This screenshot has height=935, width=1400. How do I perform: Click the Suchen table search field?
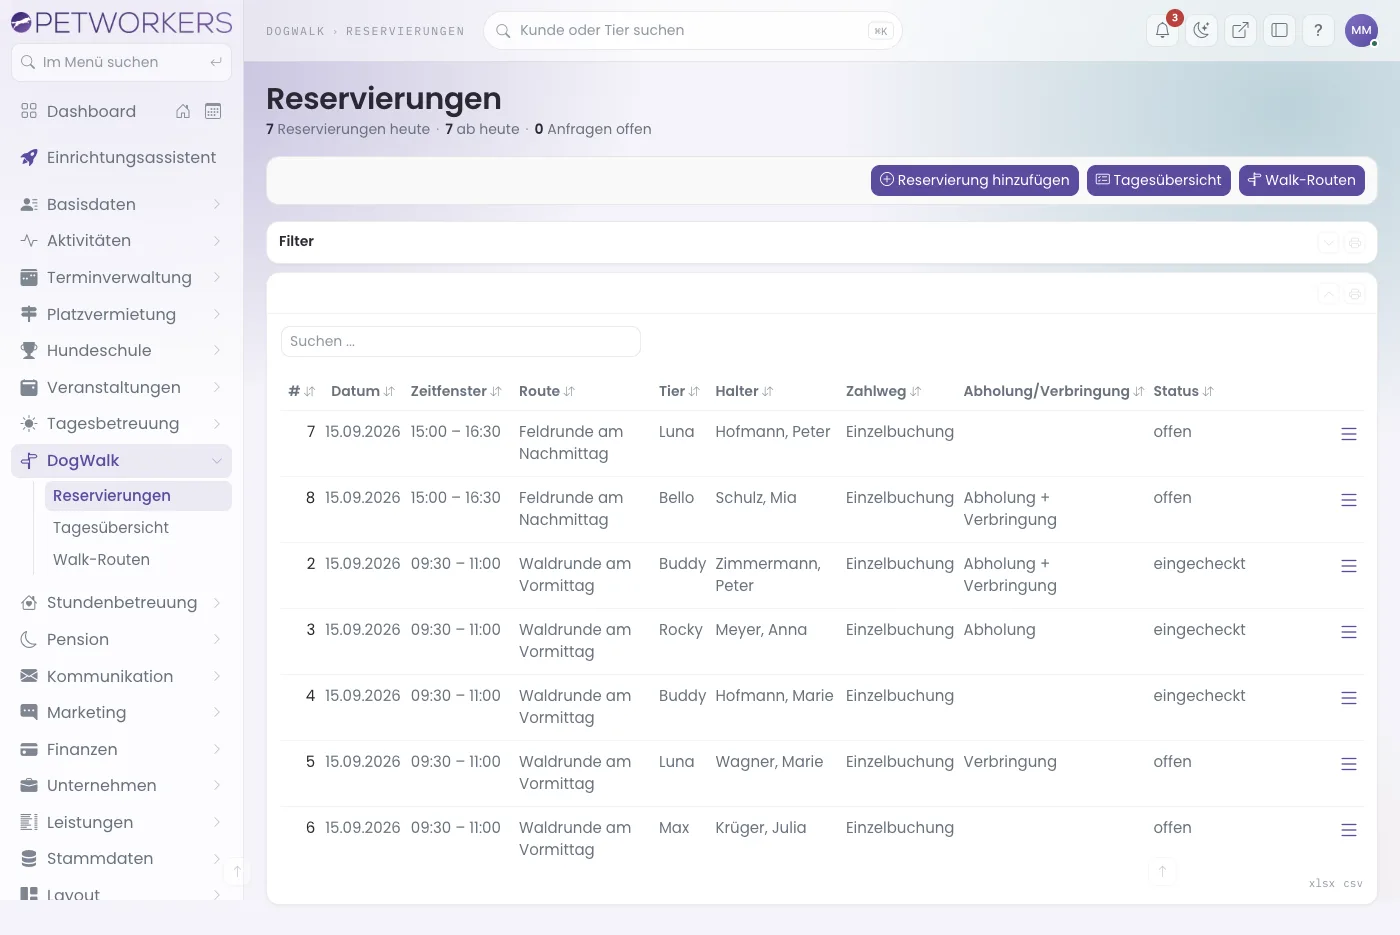(461, 341)
